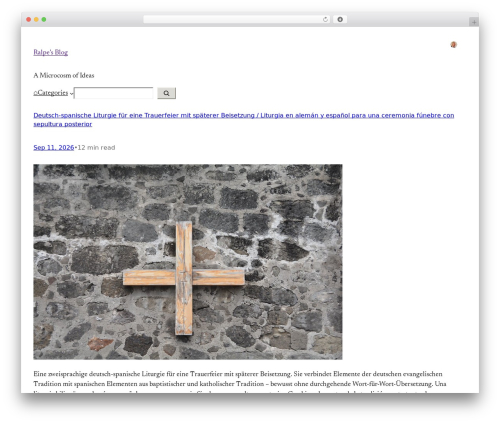Click the red close window dot

point(29,20)
